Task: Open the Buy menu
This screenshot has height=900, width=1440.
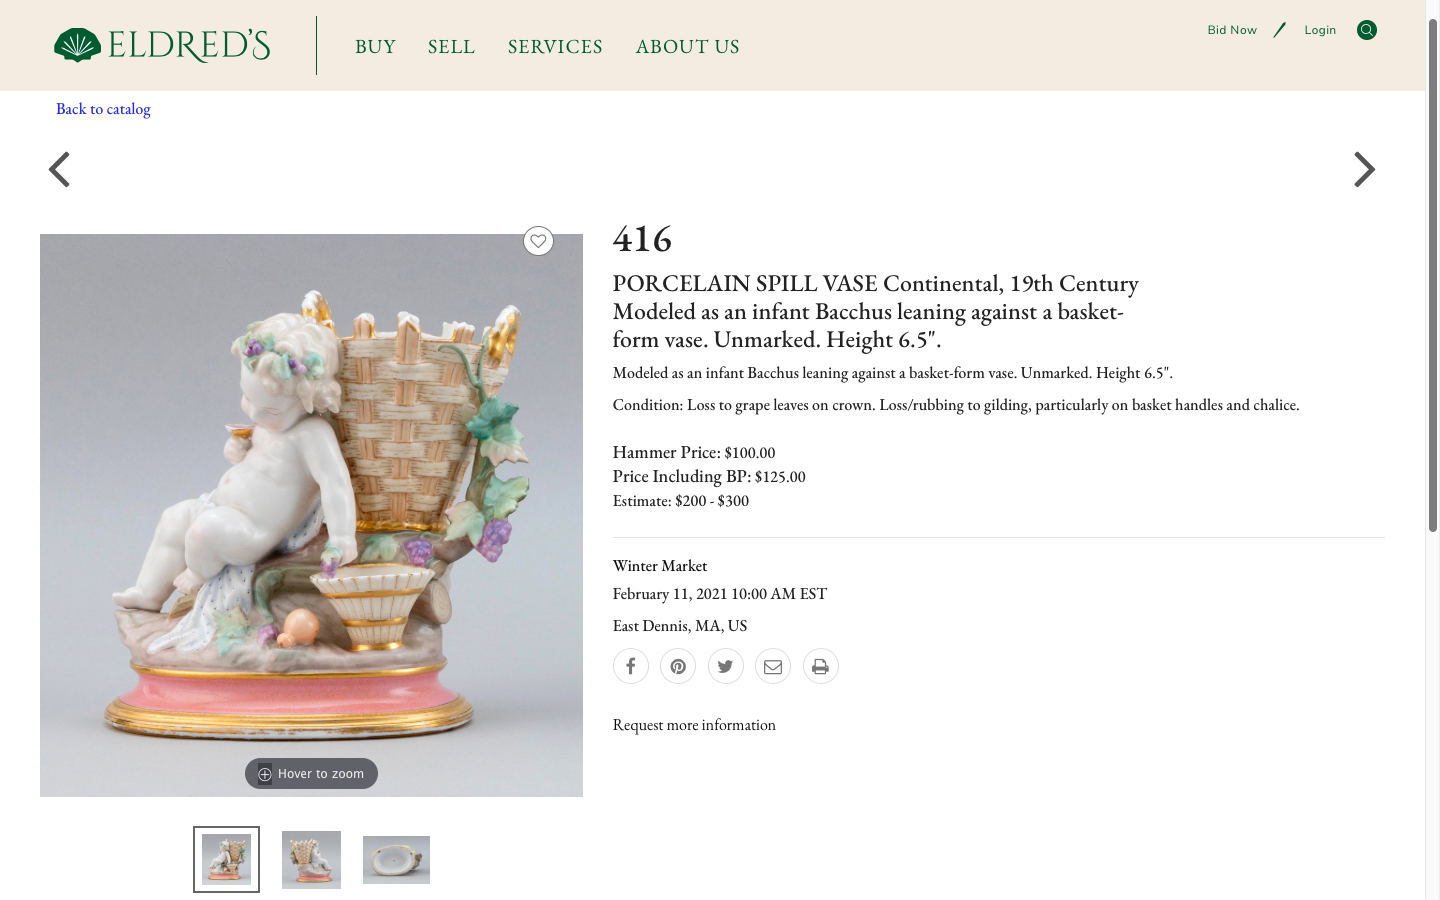Action: click(x=375, y=47)
